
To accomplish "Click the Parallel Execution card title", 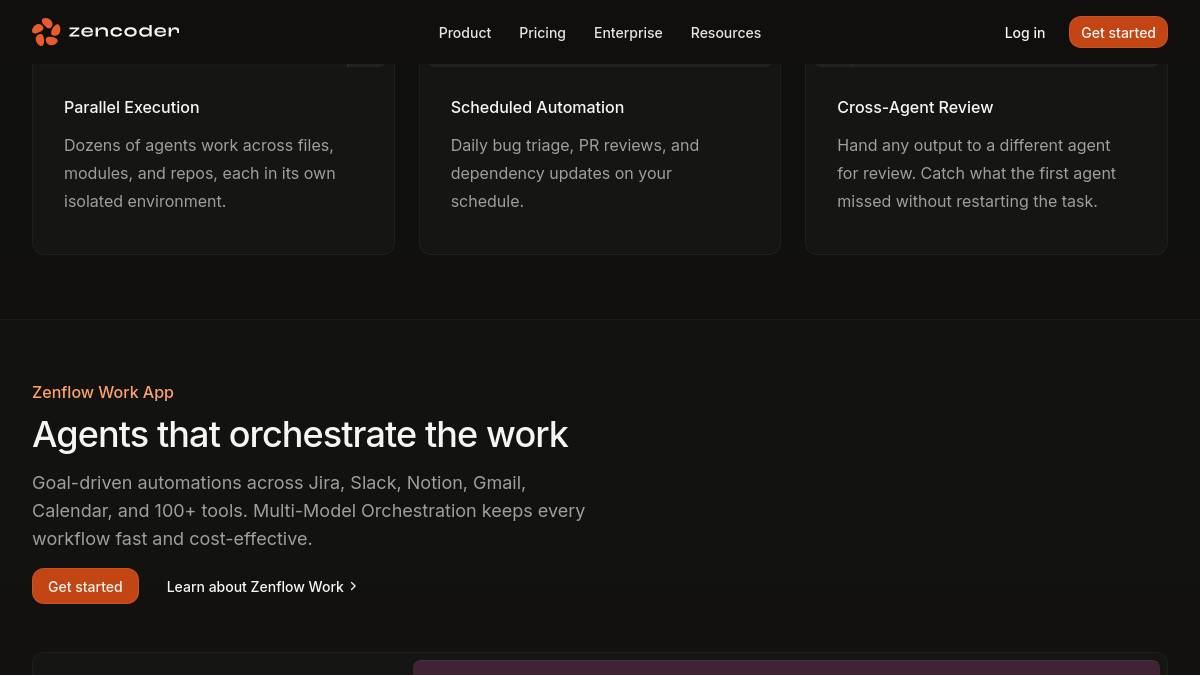I will (x=132, y=107).
